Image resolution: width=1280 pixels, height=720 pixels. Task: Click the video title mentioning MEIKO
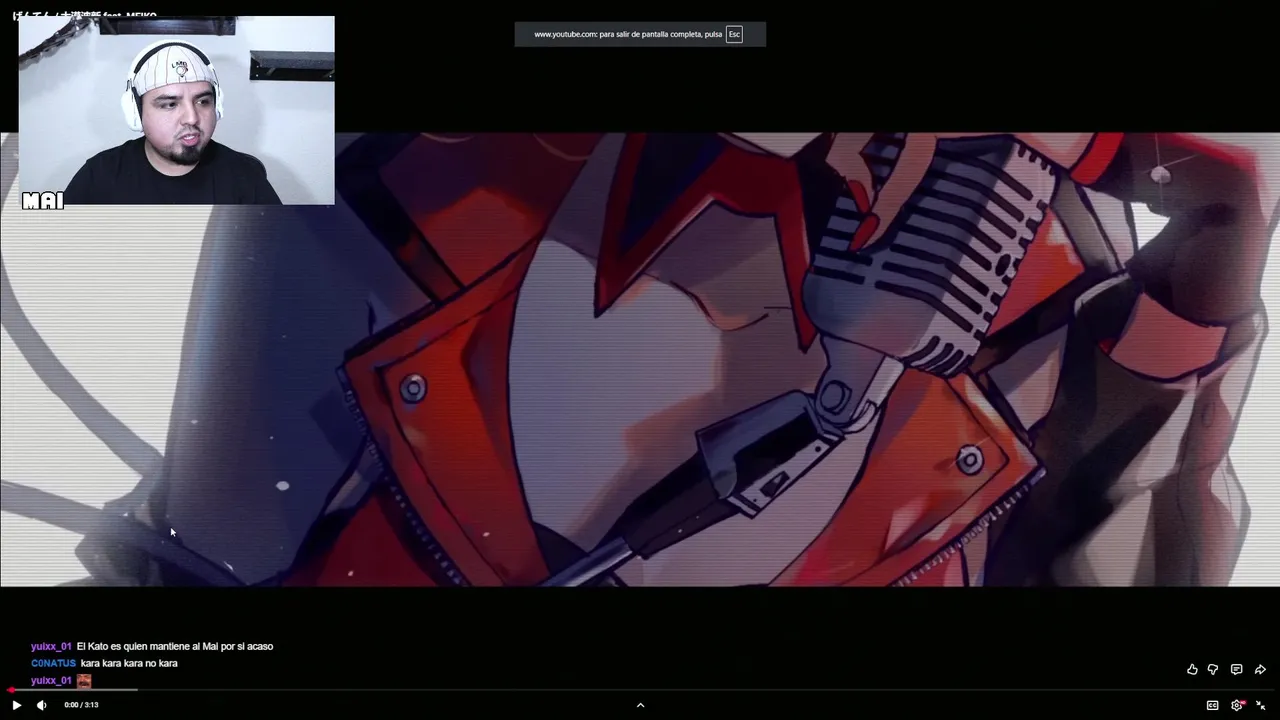84,16
